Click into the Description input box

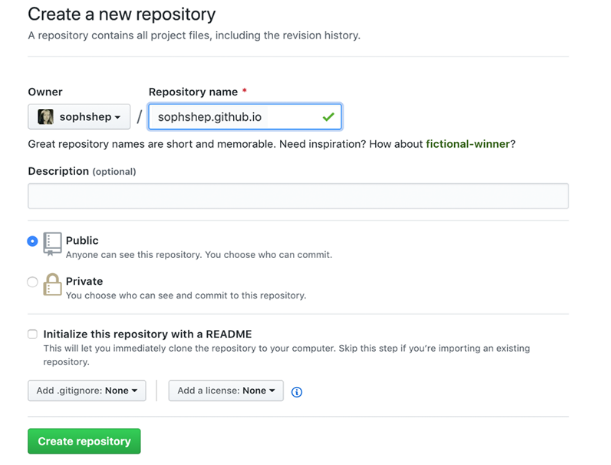[x=298, y=196]
